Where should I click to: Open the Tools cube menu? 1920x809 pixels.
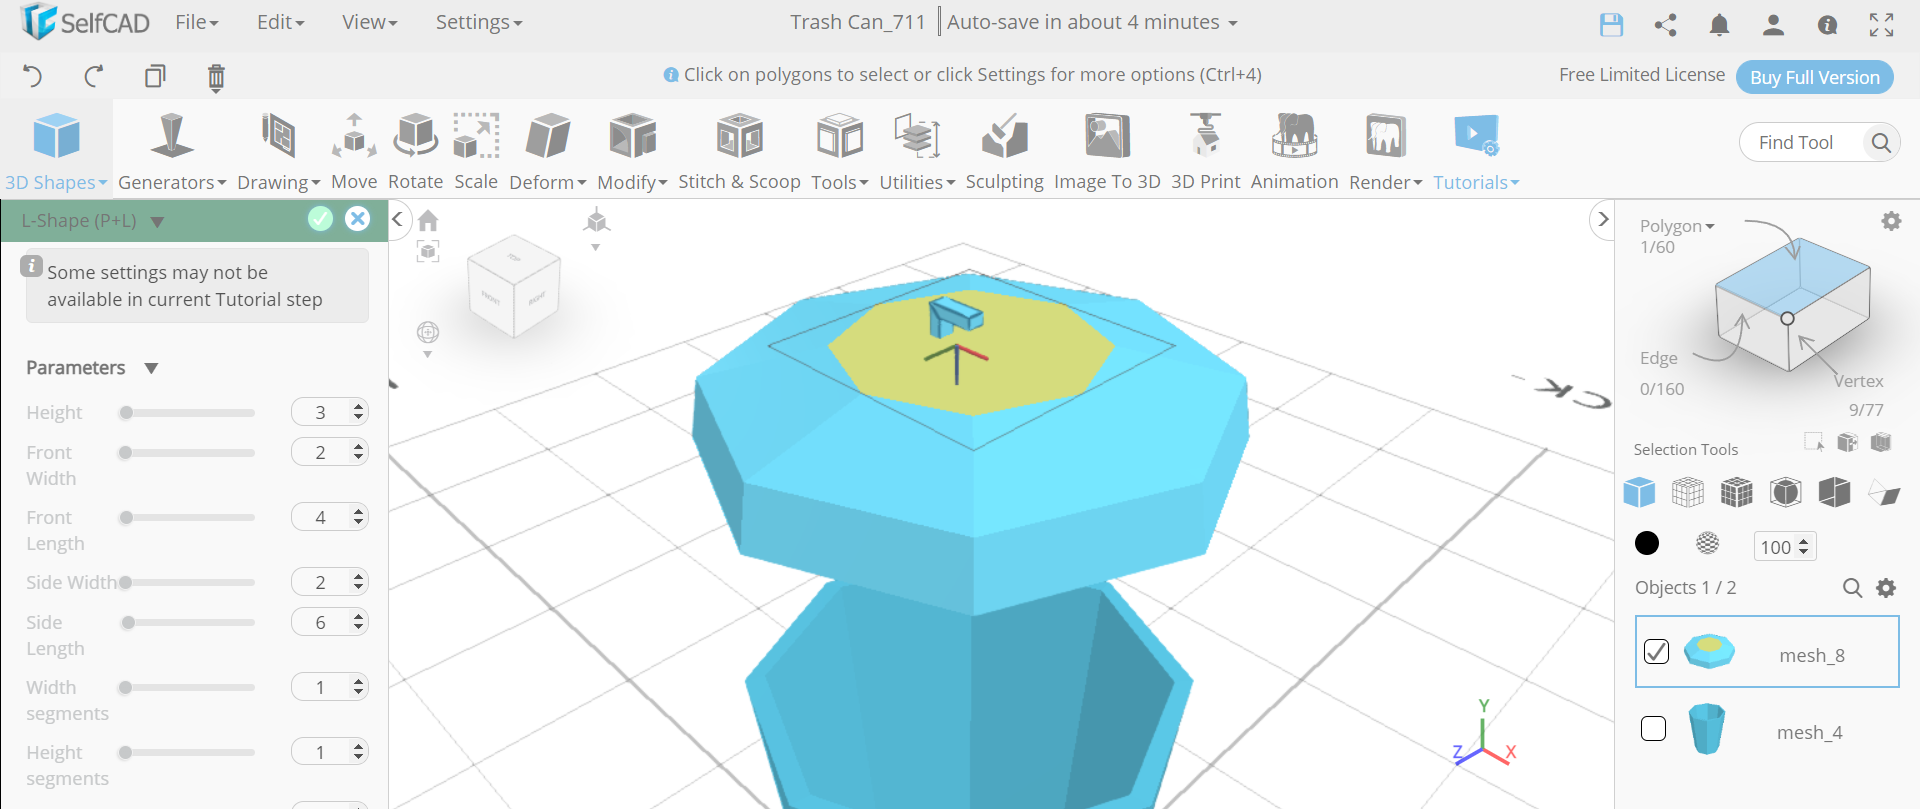click(x=839, y=150)
